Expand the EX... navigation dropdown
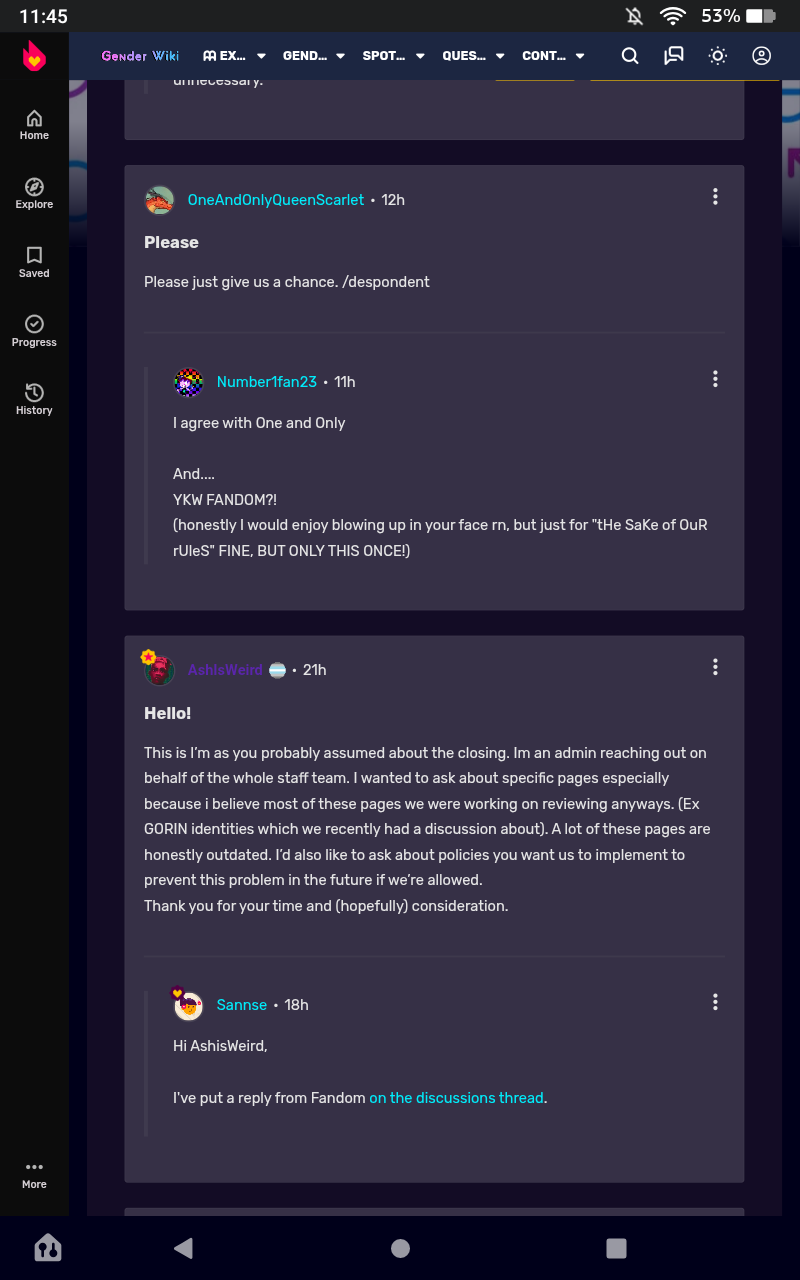800x1280 pixels. (x=235, y=56)
